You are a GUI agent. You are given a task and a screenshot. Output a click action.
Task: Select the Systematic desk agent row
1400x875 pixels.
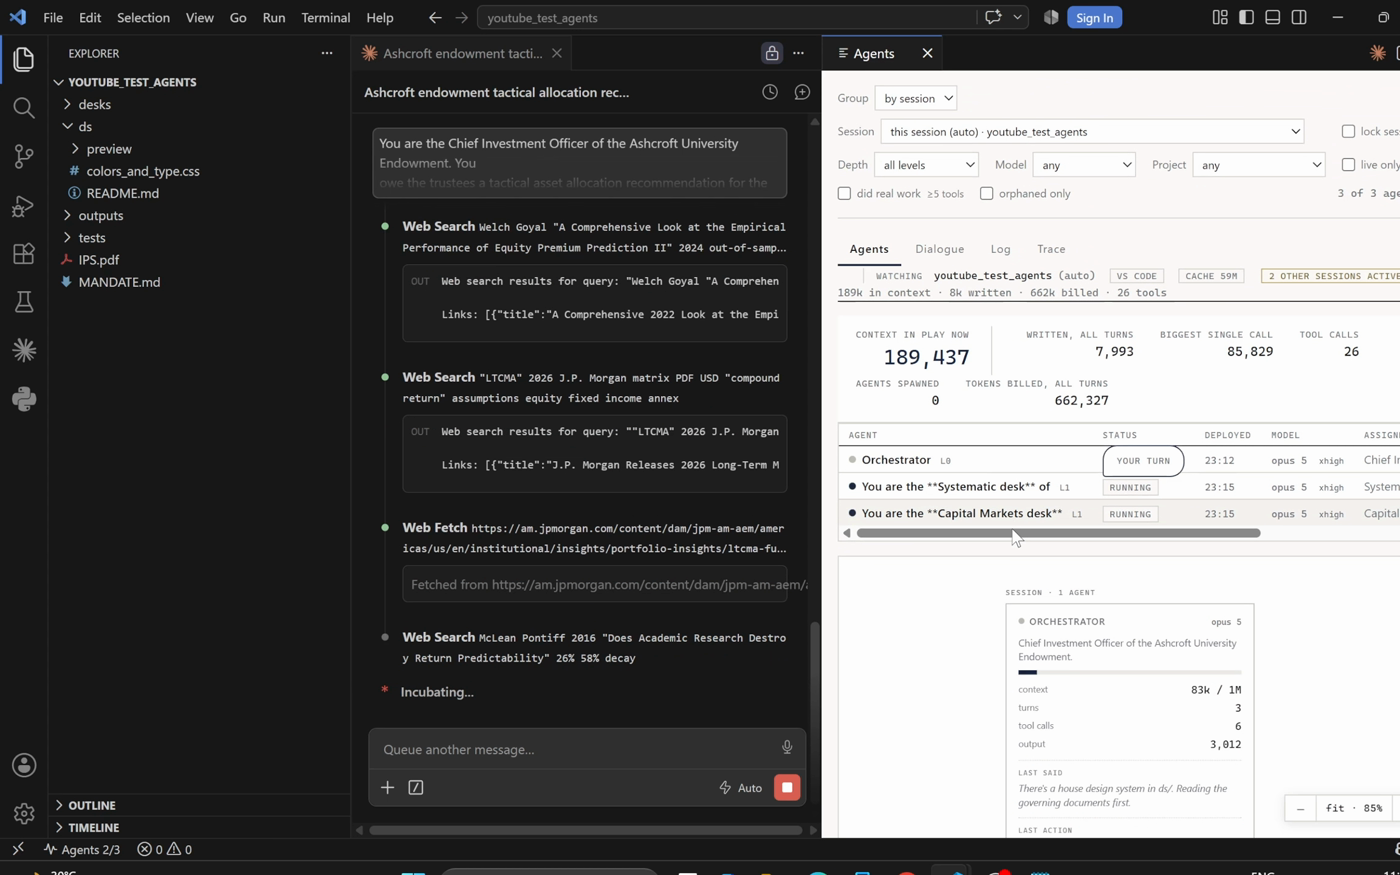tap(1118, 487)
